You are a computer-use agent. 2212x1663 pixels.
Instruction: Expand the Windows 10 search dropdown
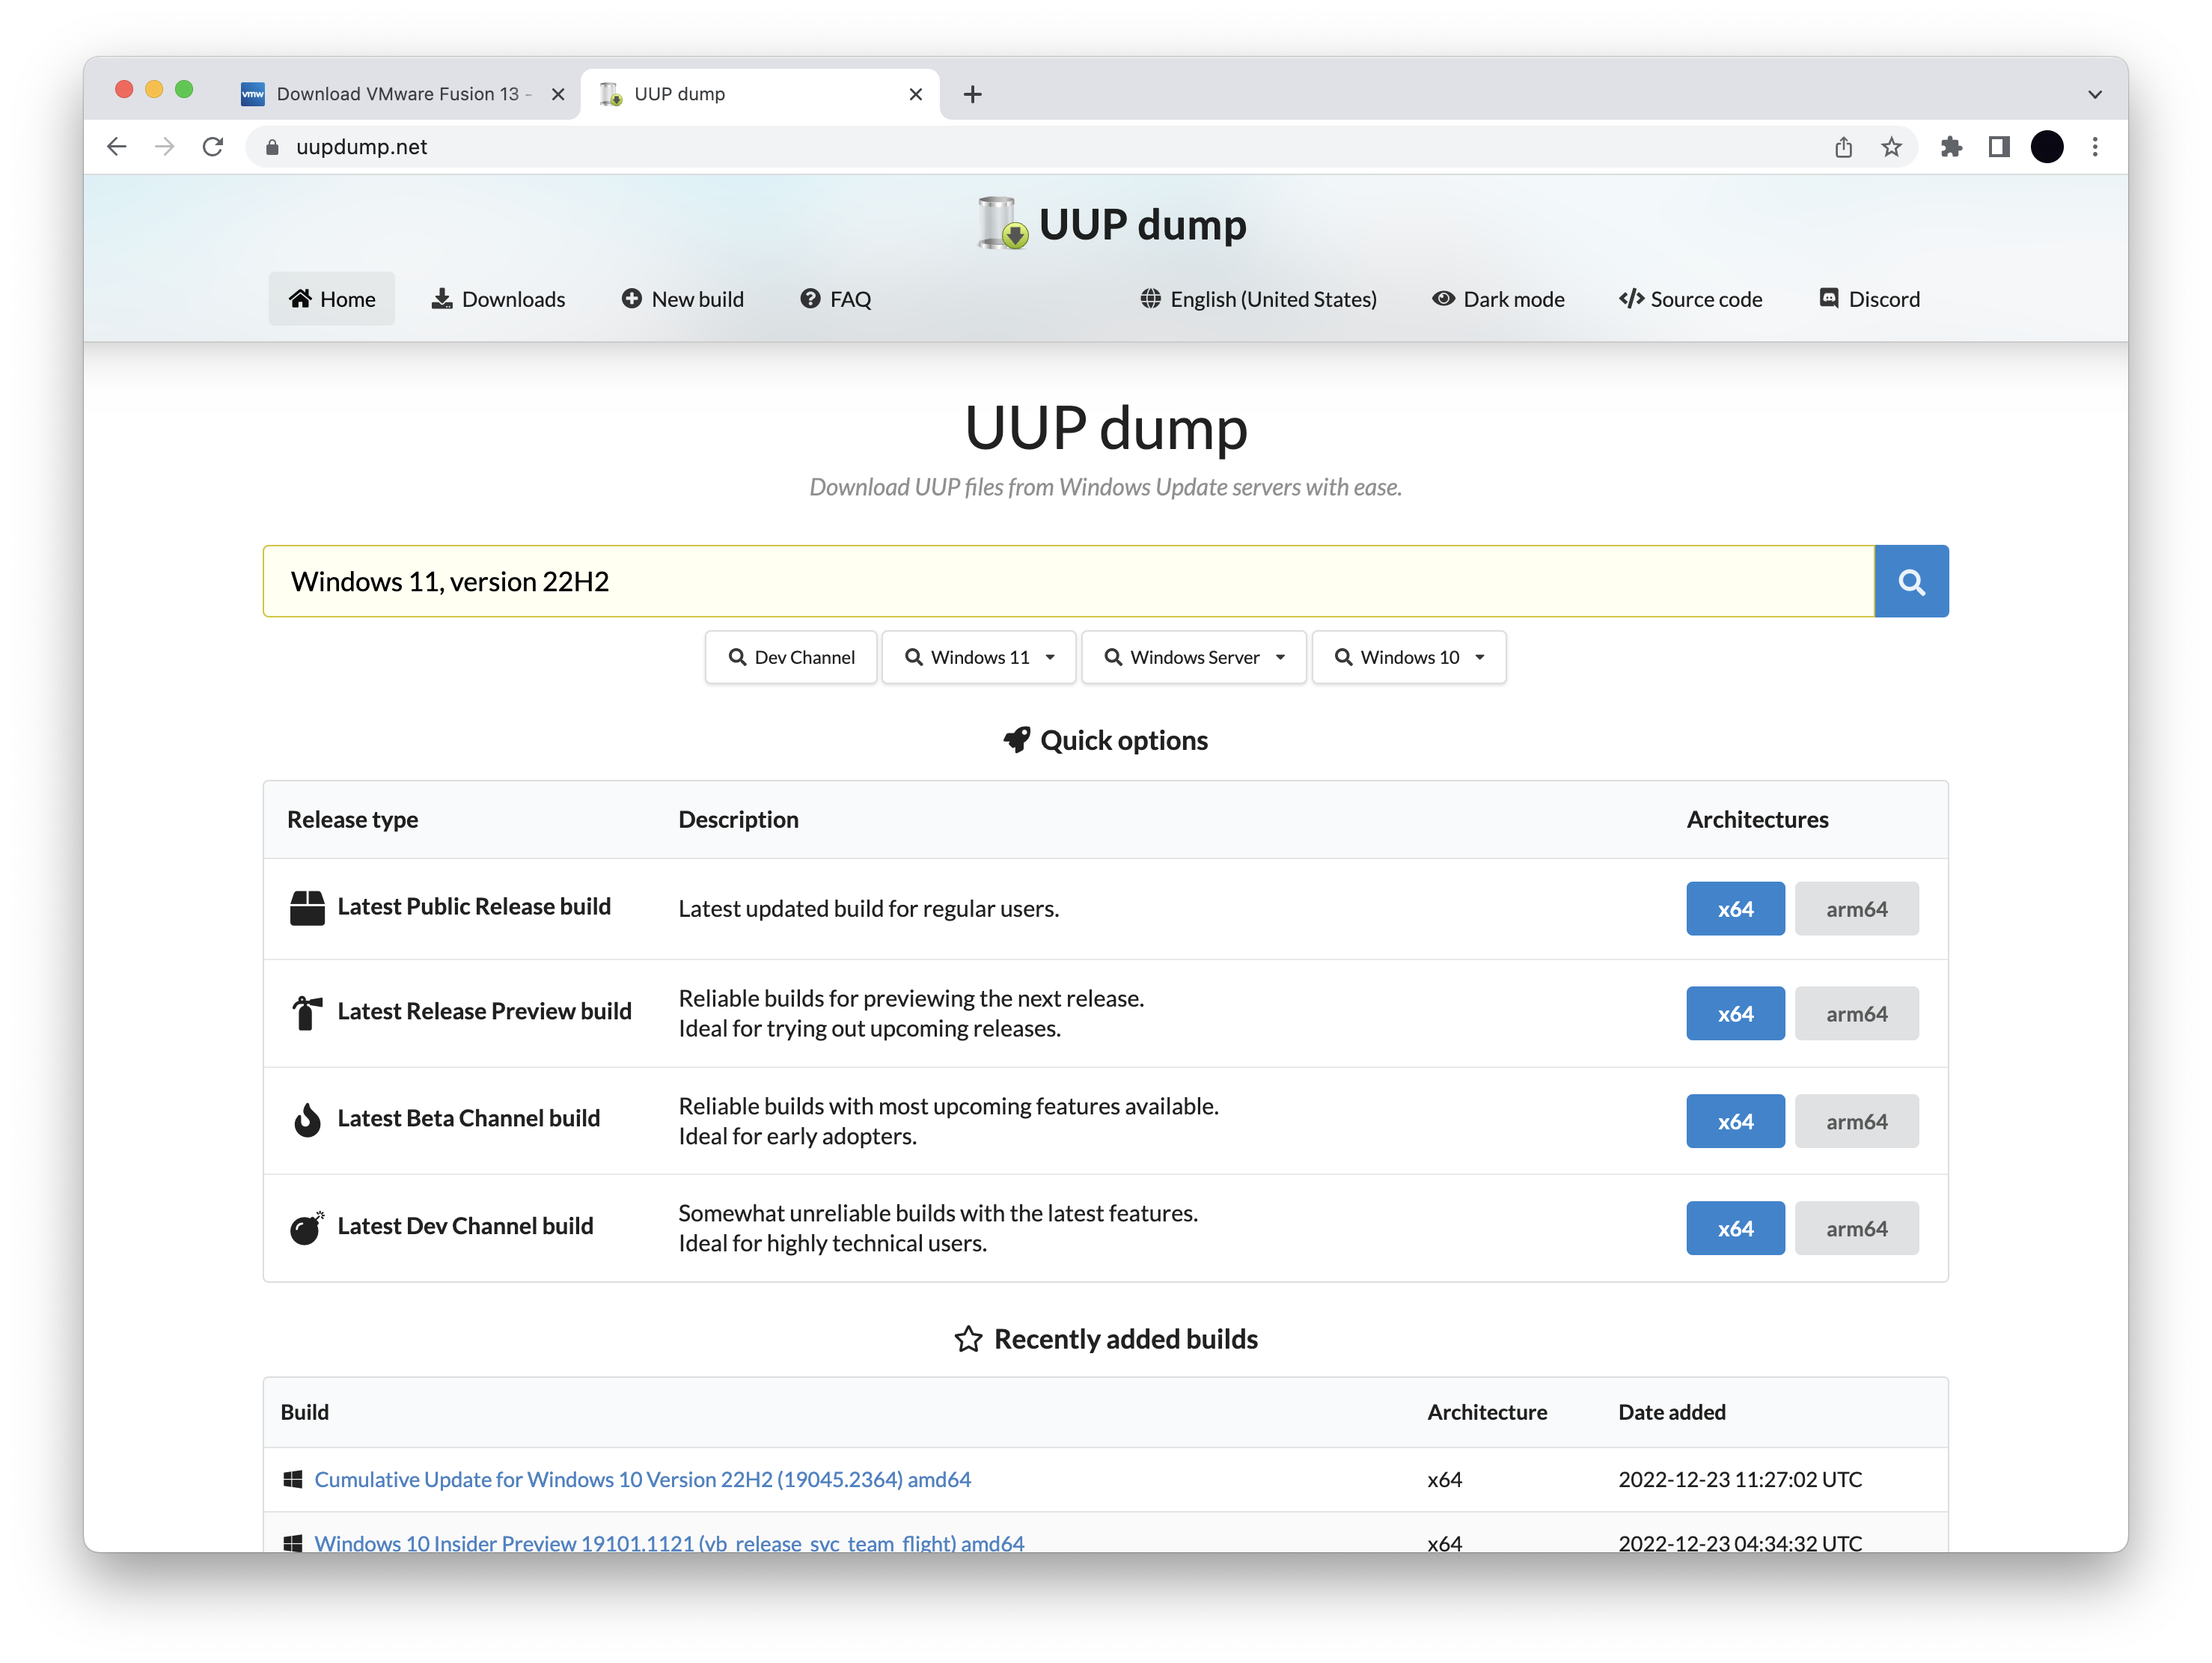[x=1408, y=657]
